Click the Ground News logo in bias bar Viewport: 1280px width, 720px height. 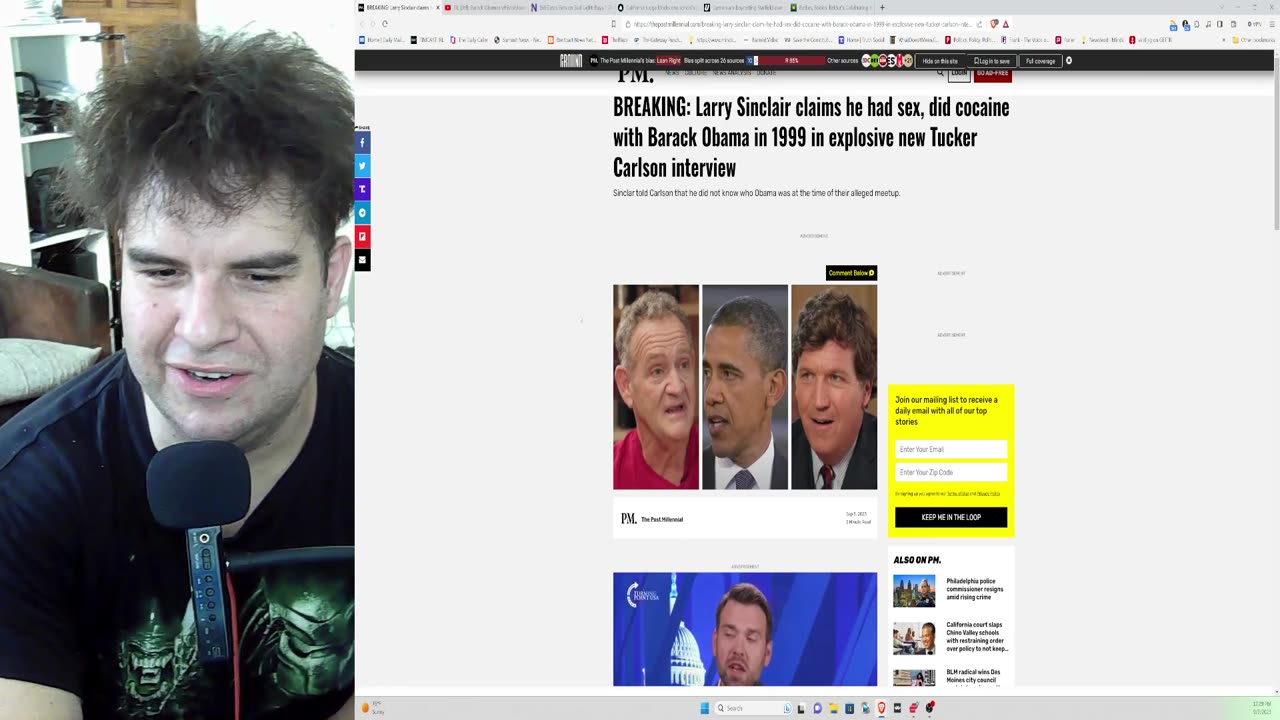click(571, 61)
